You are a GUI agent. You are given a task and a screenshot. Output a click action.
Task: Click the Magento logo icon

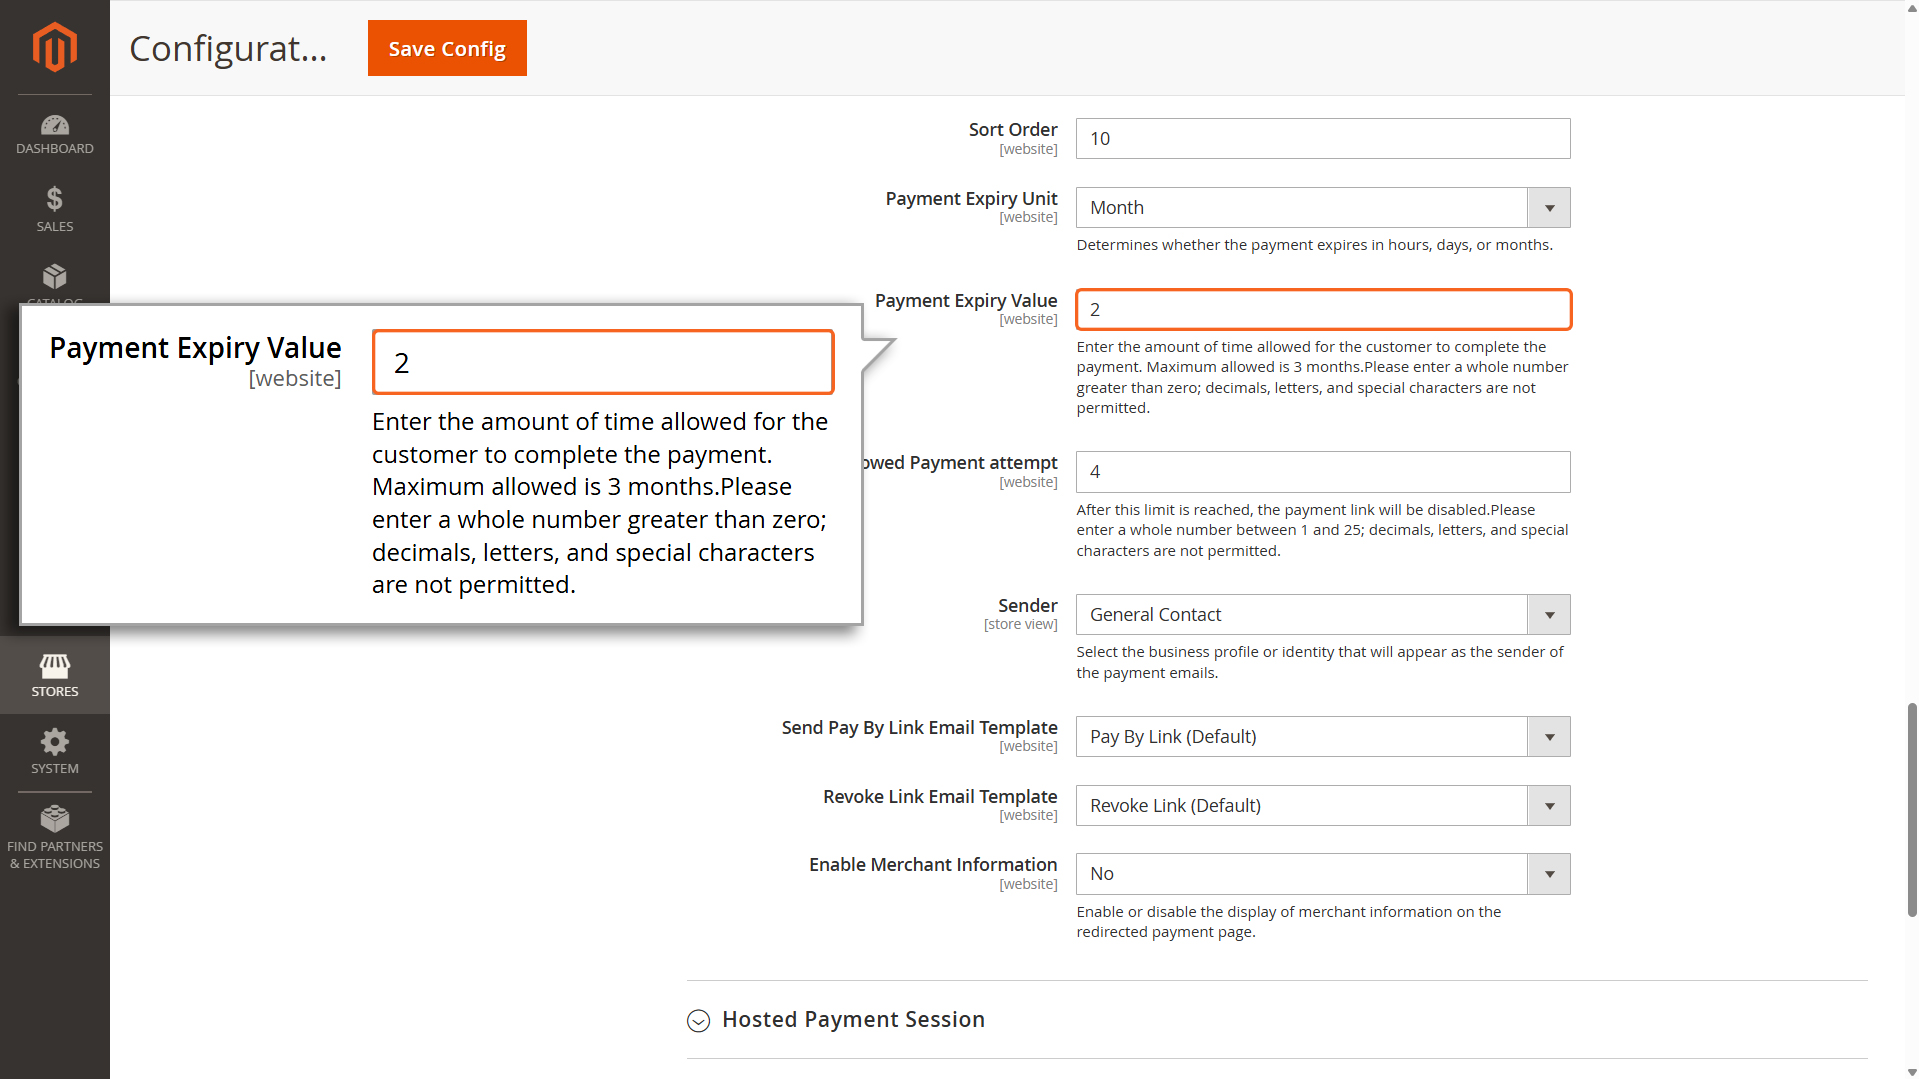54,47
